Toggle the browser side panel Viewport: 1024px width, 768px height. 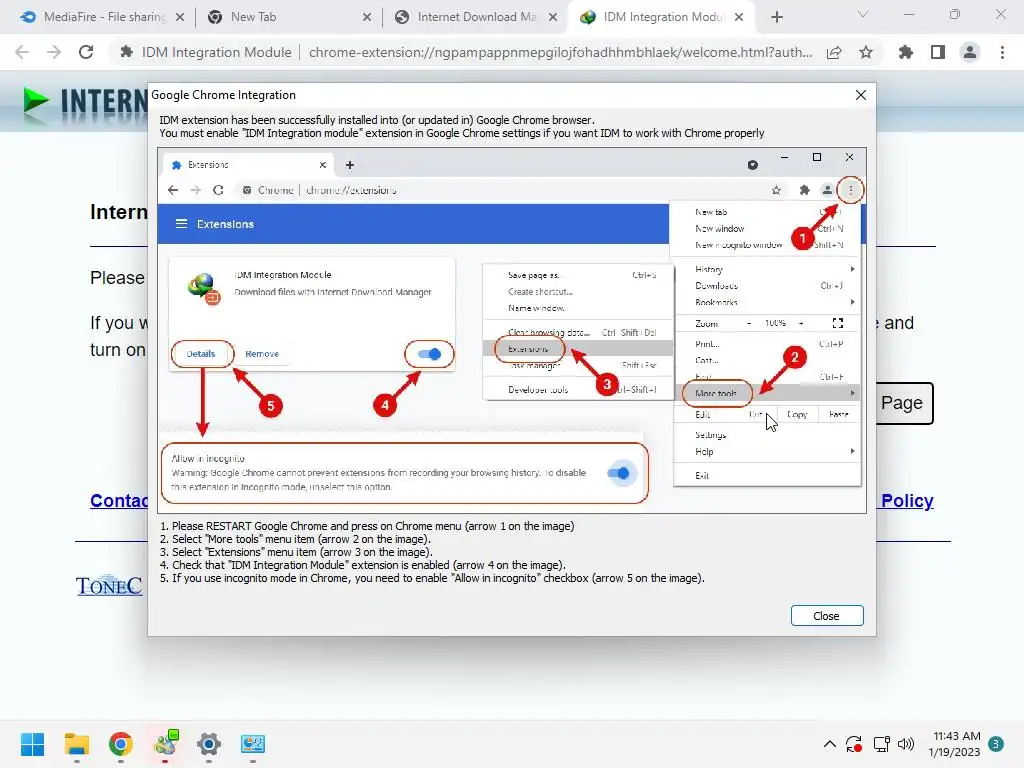938,52
